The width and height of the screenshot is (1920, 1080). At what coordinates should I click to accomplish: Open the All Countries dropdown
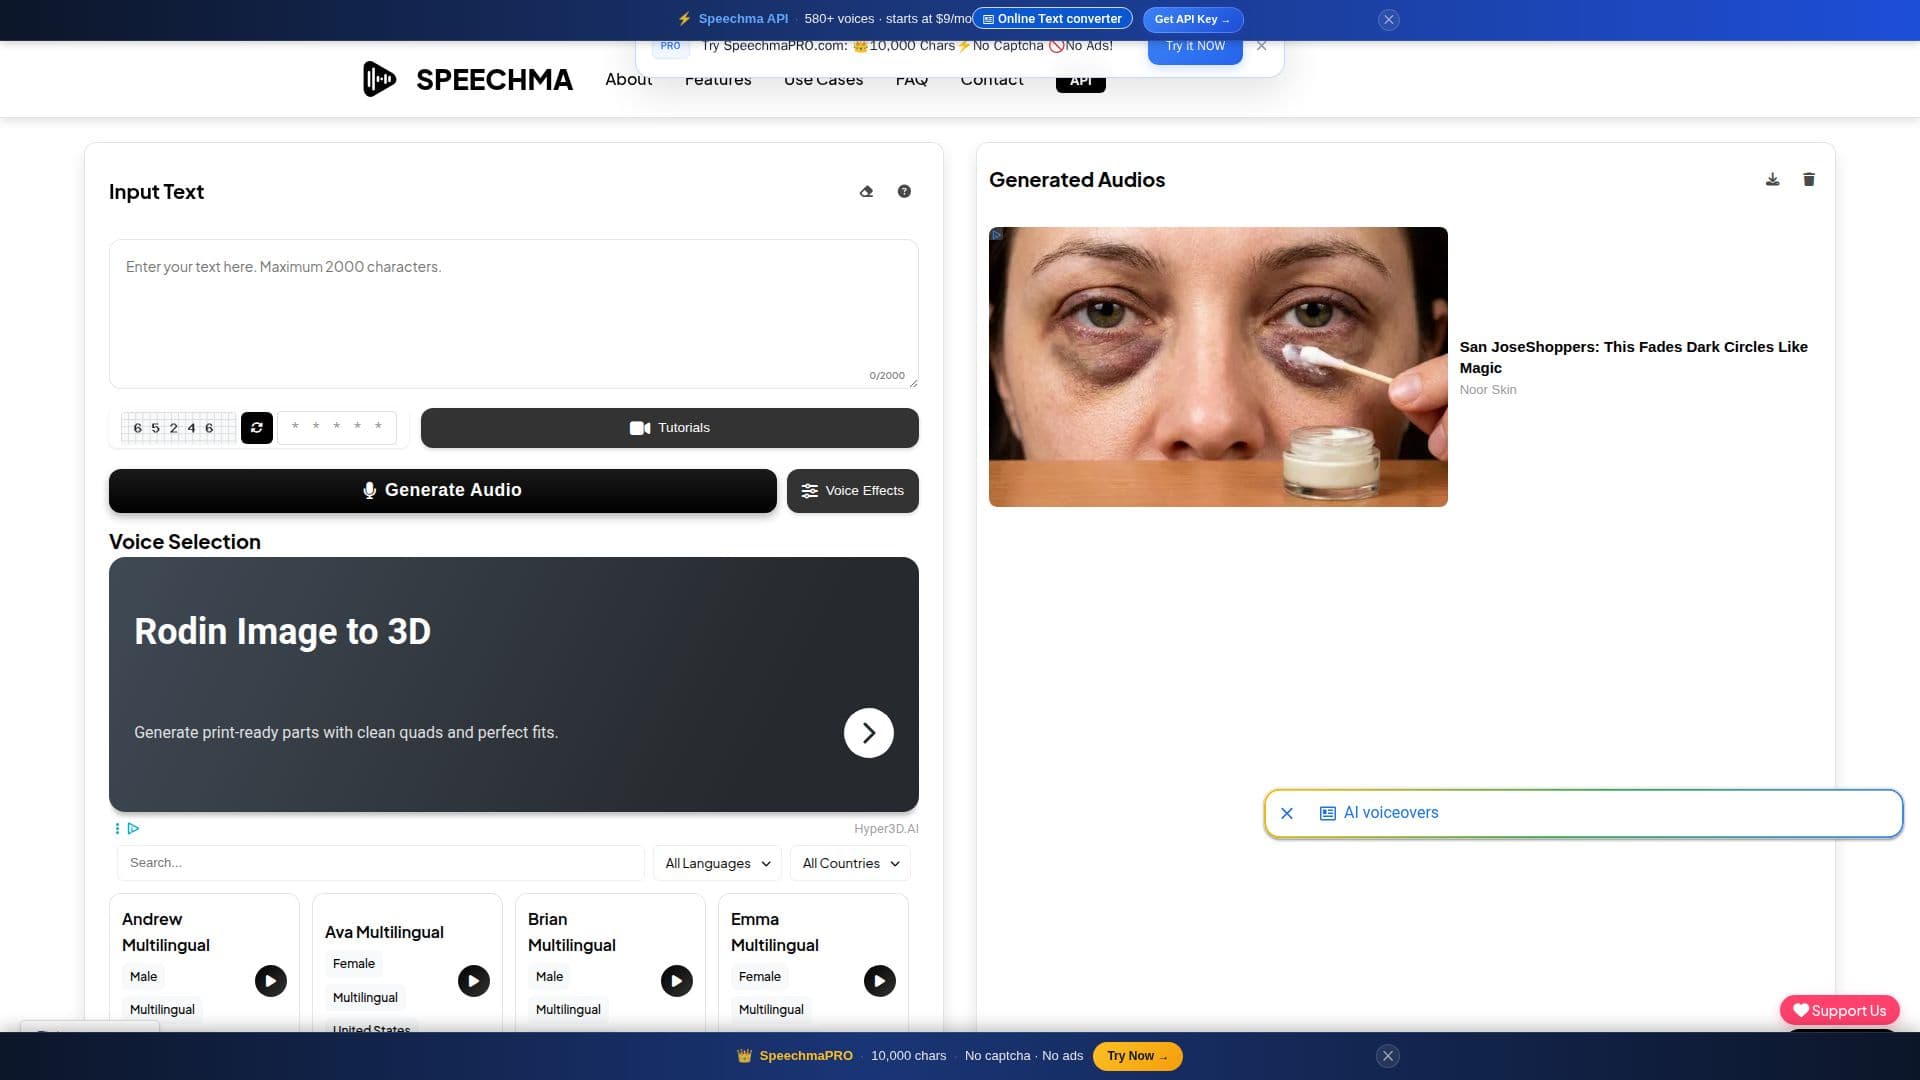[850, 864]
